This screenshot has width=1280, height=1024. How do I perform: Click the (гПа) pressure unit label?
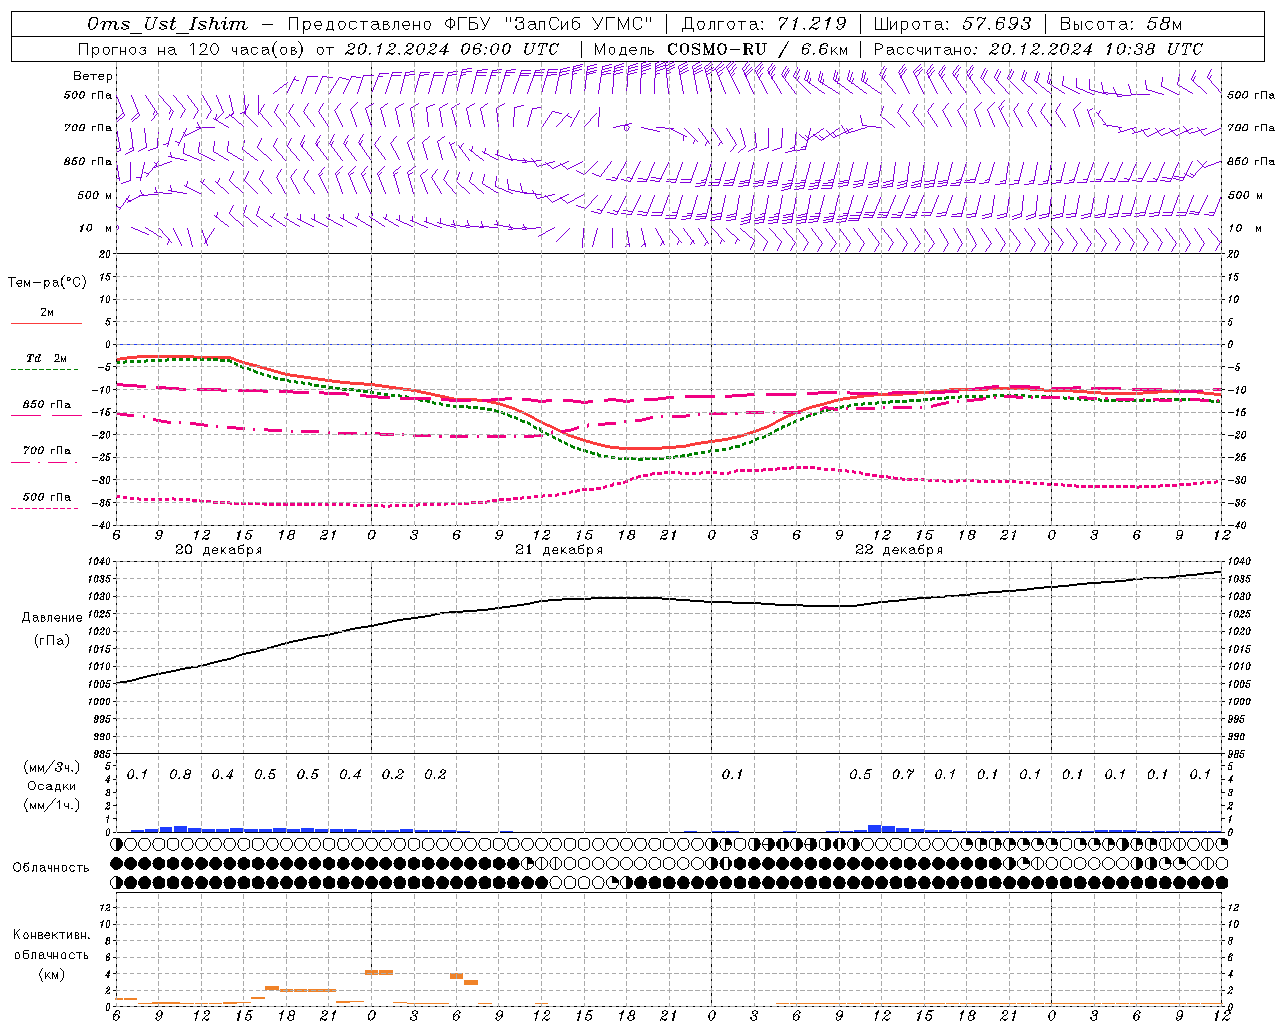coord(52,640)
